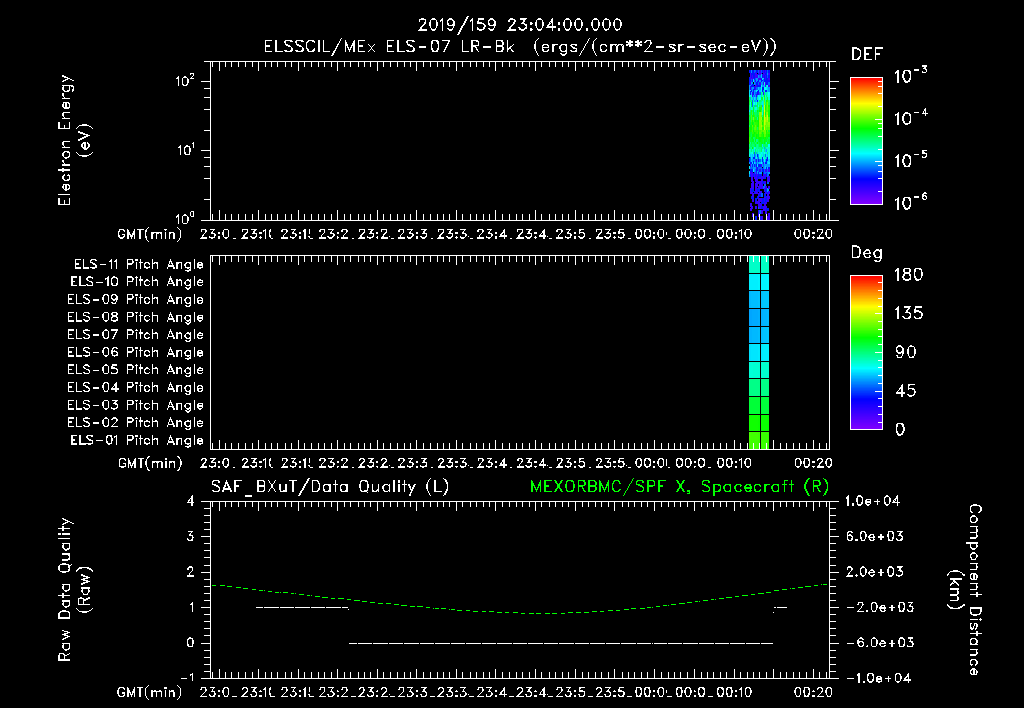Select the ELS-11 Pitch Angle row label
Screen dimensions: 1024x708
pyautogui.click(x=138, y=265)
